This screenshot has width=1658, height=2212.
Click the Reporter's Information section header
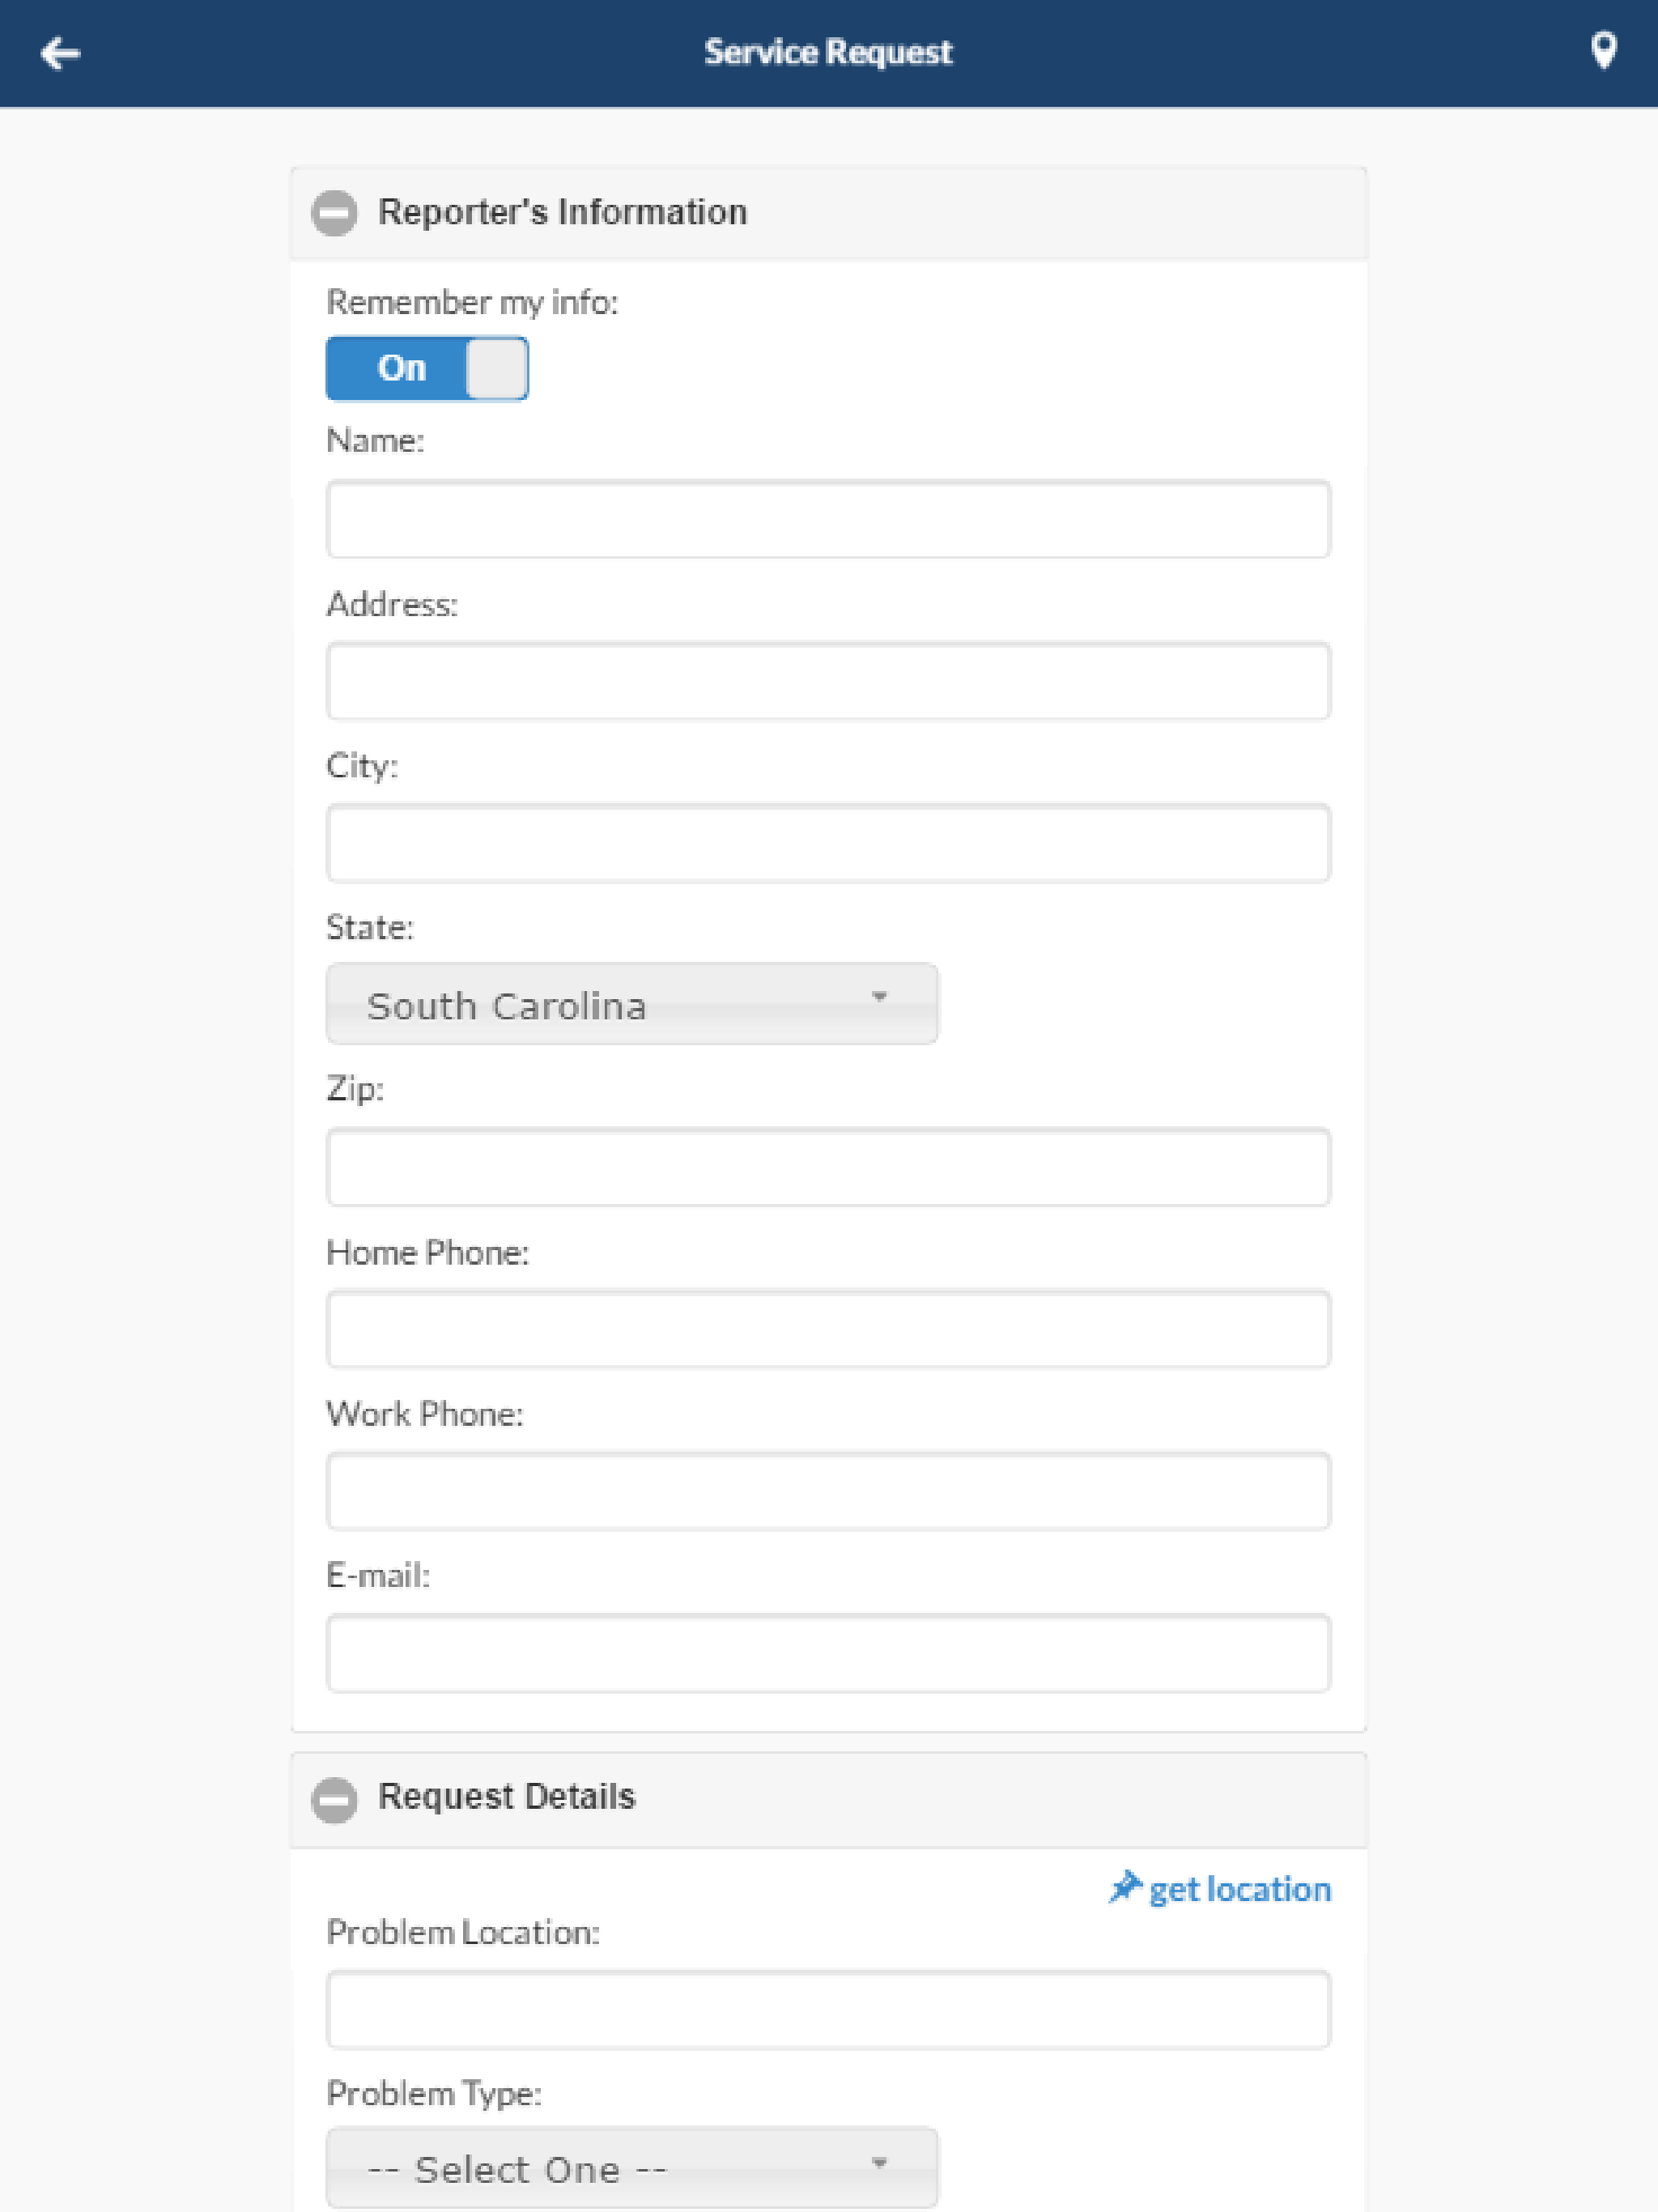tap(828, 213)
